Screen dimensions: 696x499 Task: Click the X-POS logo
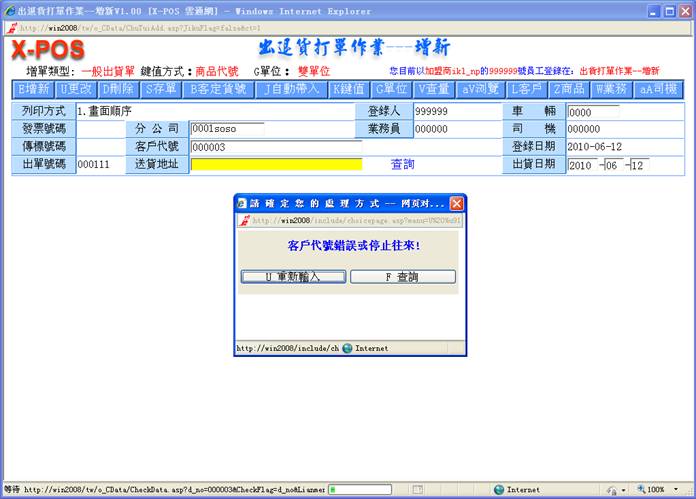coord(47,49)
